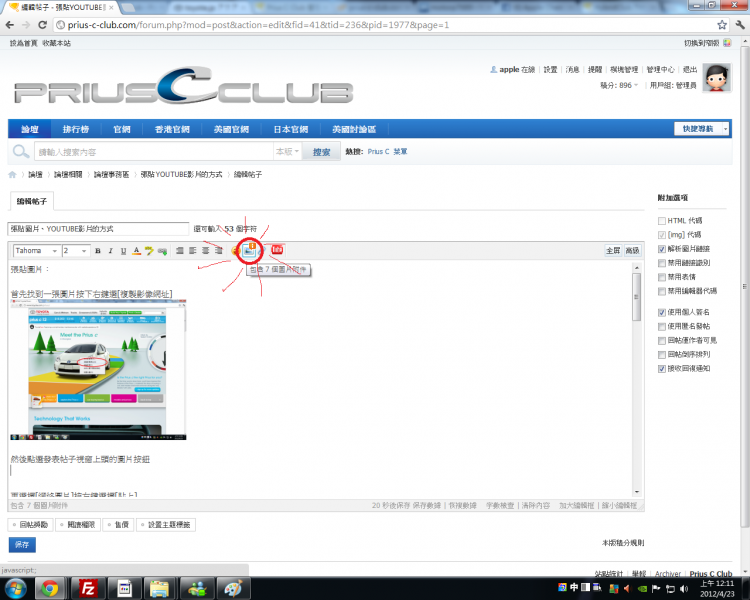Click the search magnifier icon

21,152
